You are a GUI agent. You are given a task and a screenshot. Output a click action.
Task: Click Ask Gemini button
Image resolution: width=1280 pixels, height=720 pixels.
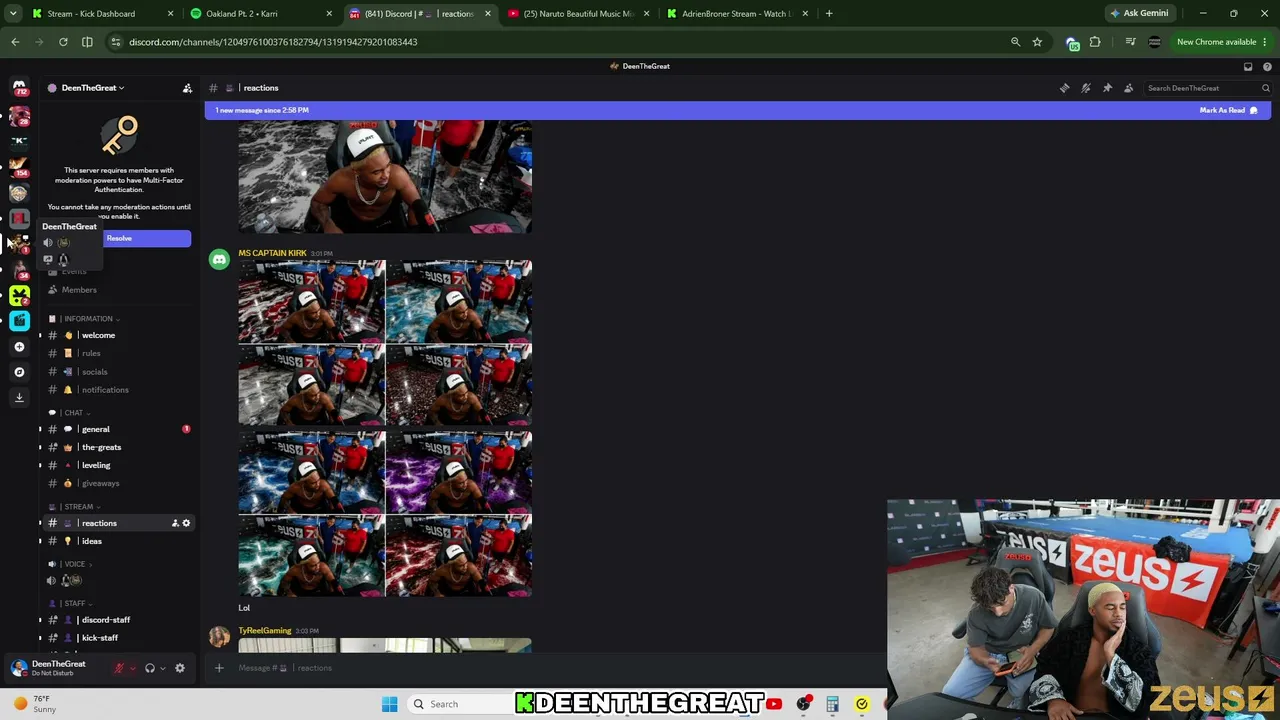click(1139, 14)
